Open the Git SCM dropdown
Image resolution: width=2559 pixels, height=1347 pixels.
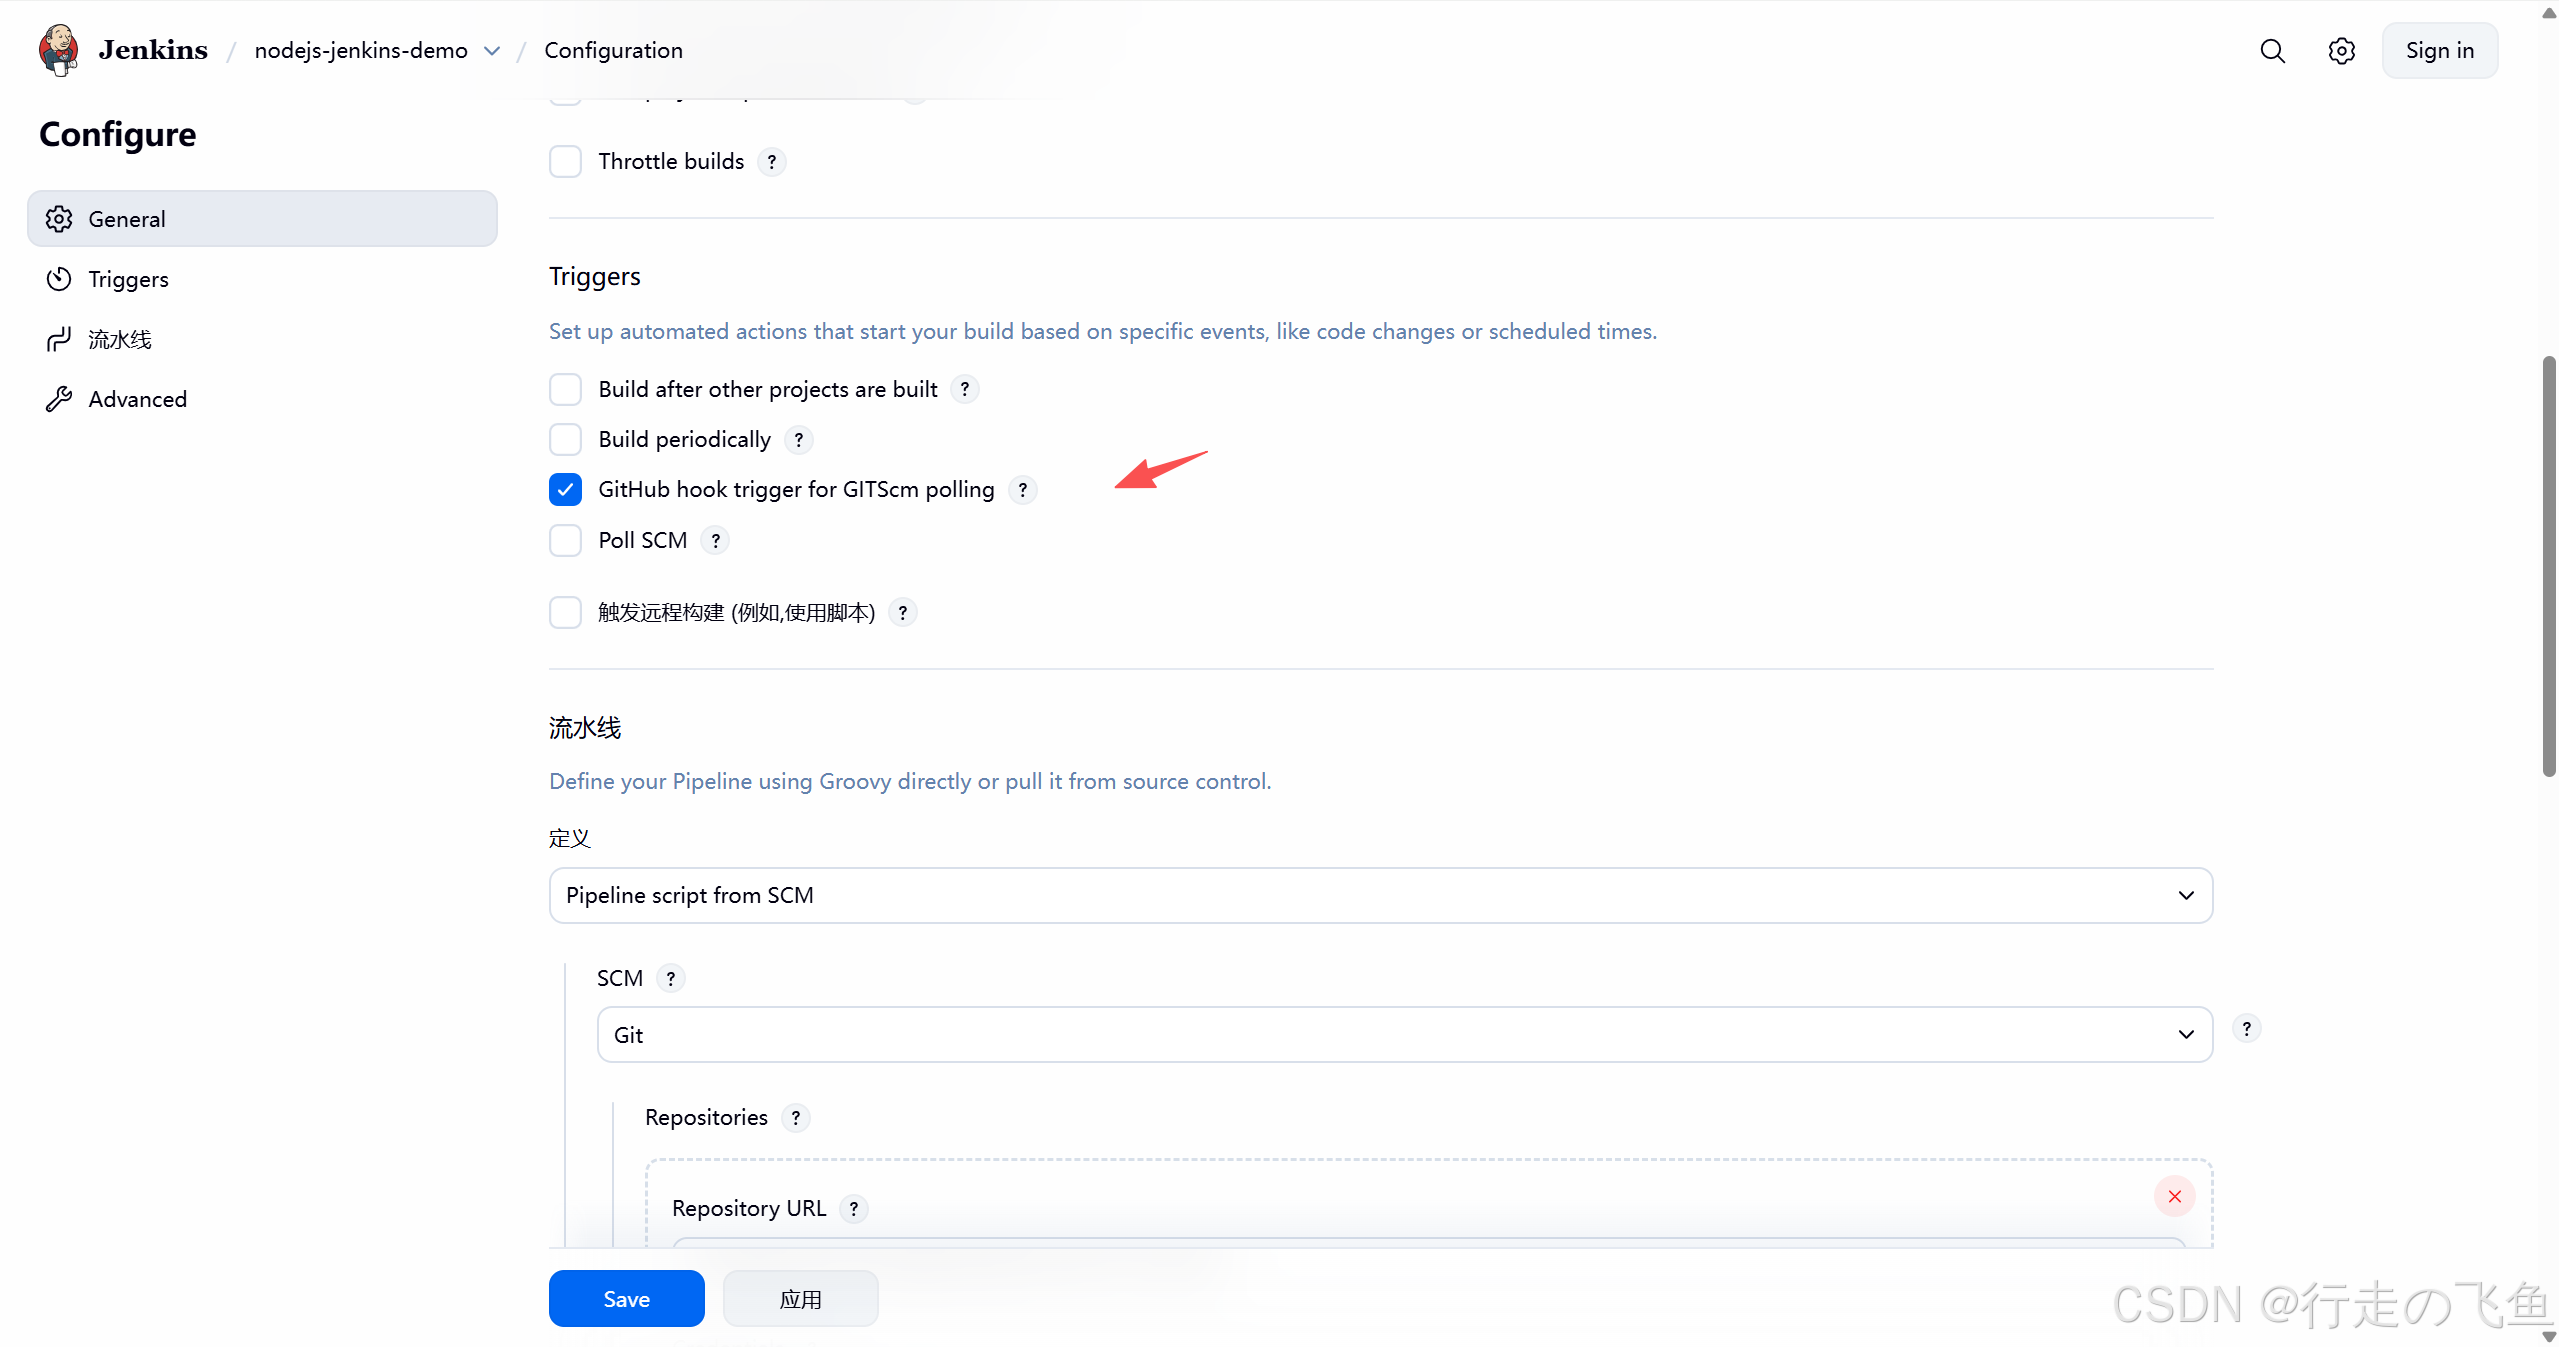point(1405,1035)
